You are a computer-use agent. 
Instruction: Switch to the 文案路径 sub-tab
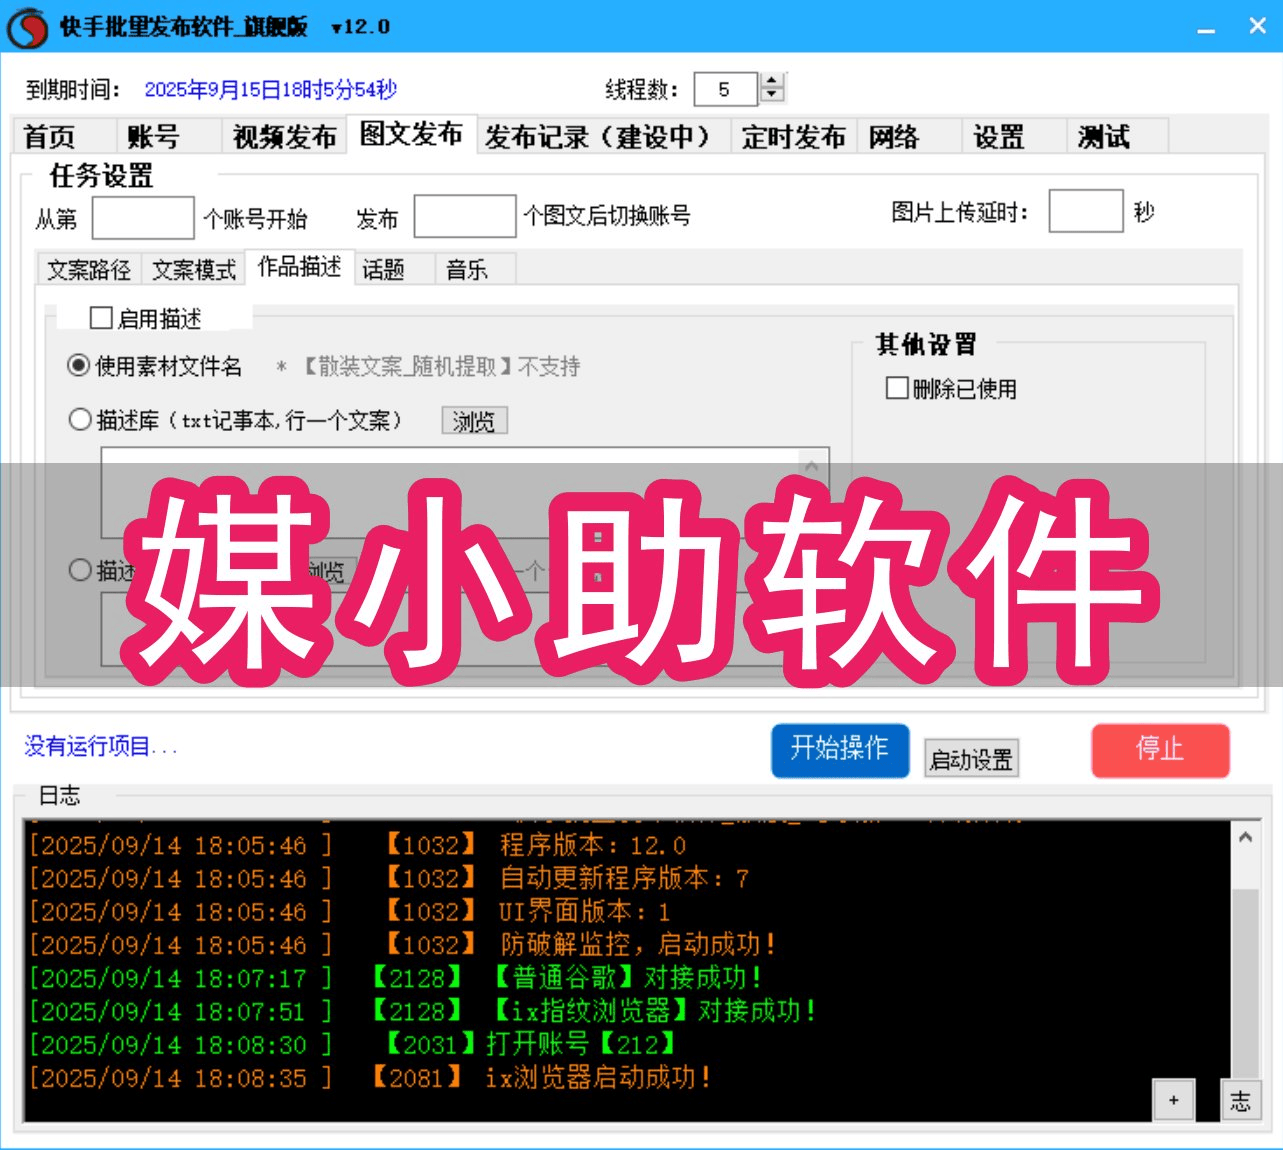[x=89, y=270]
